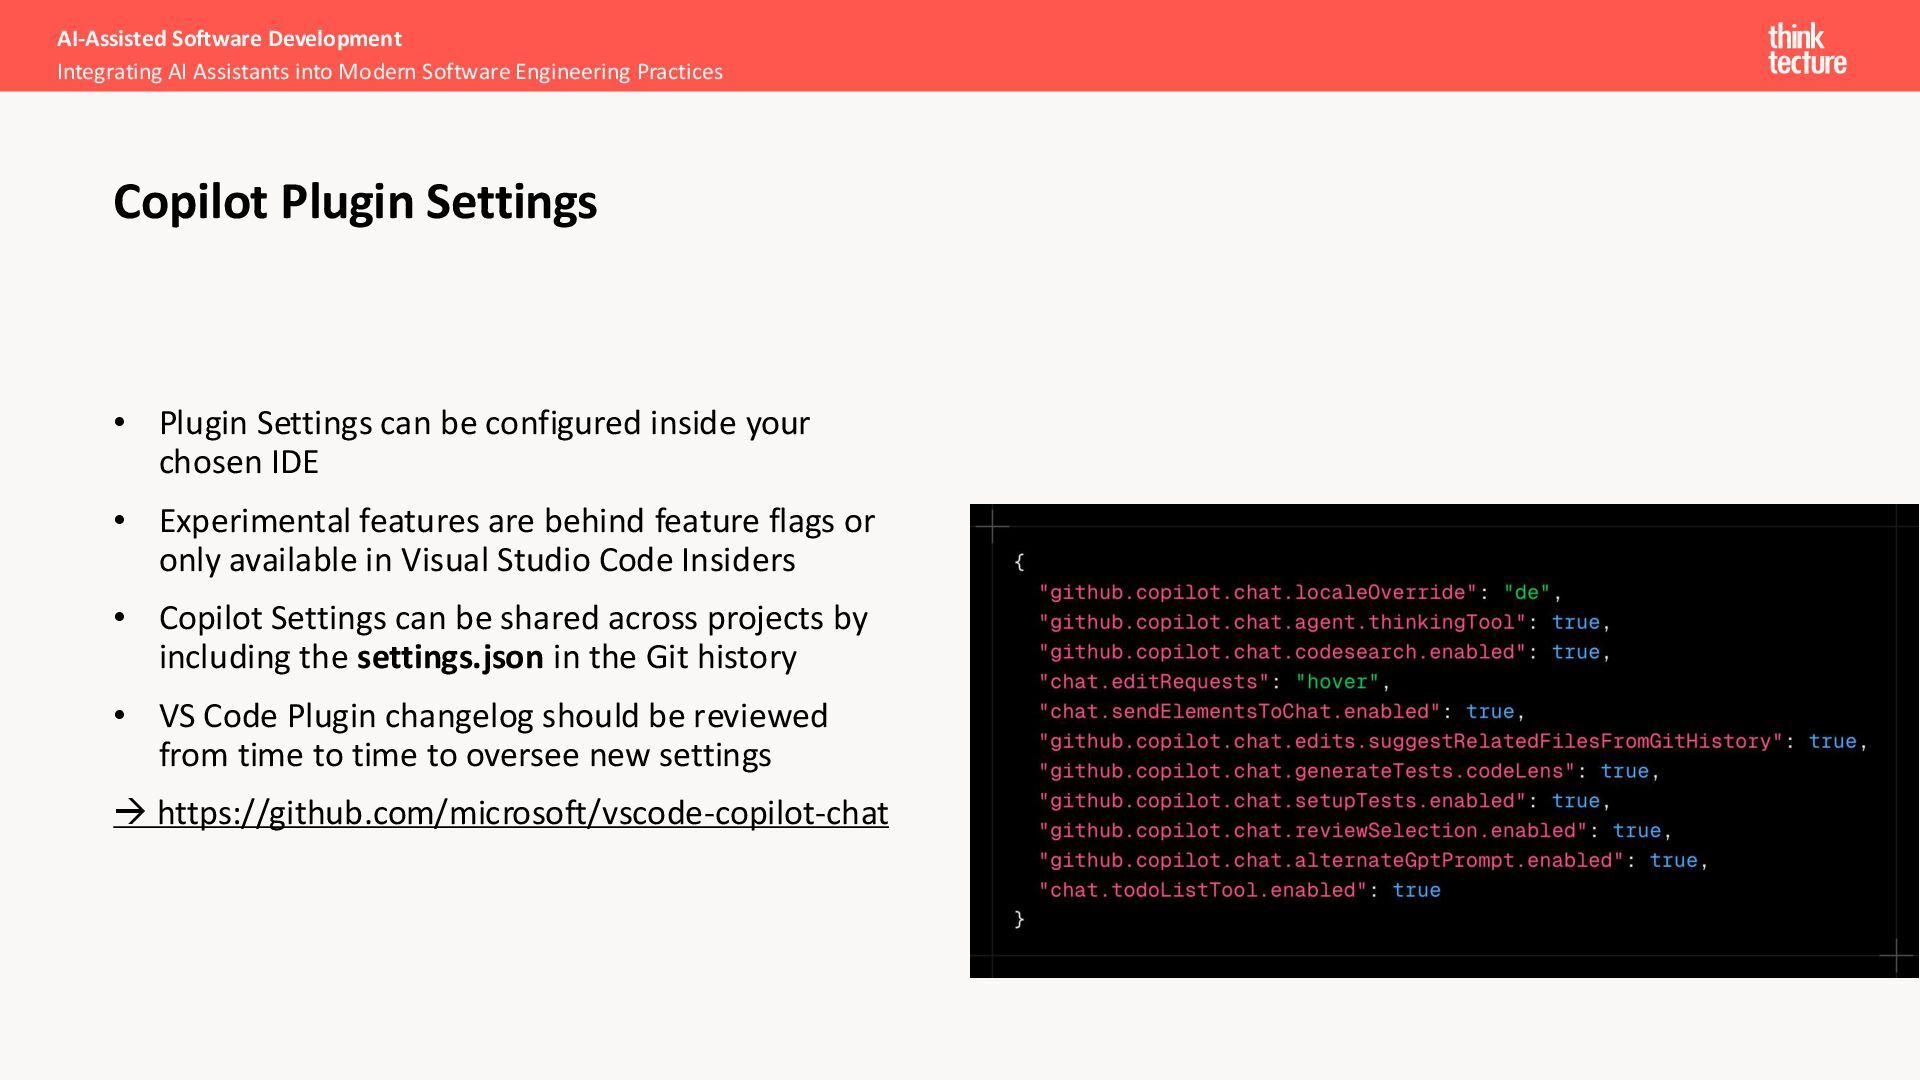This screenshot has height=1080, width=1920.
Task: Click the alternateGptPrompt.enabled setting key
Action: pyautogui.click(x=1330, y=861)
